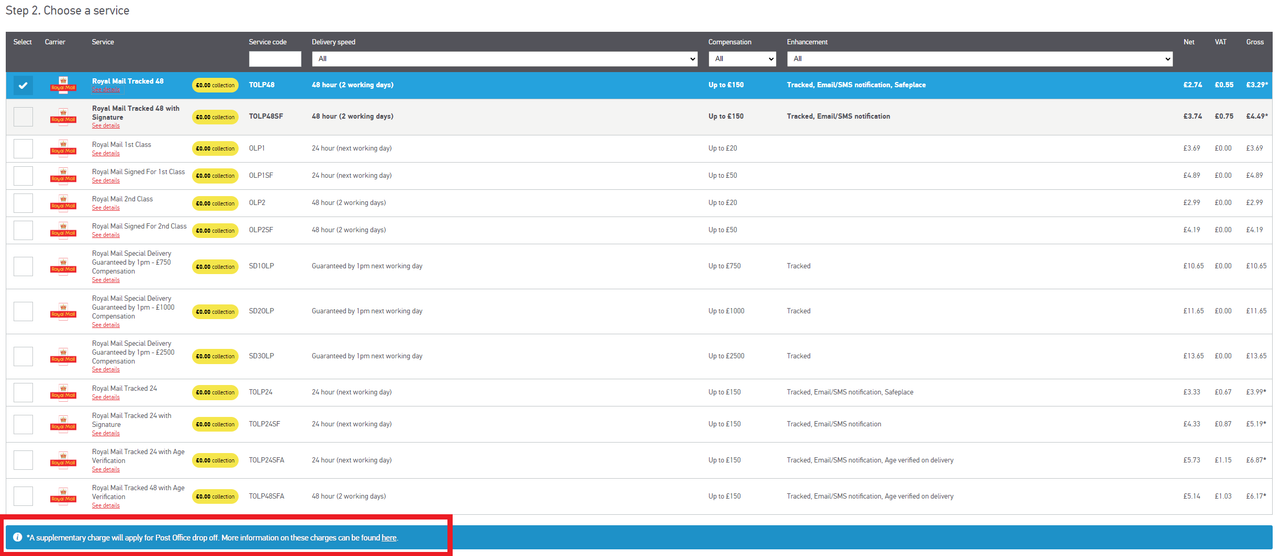Viewport: 1280px width, 556px height.
Task: Select Special Delivery £750 Compensation checkbox
Action: [x=23, y=266]
